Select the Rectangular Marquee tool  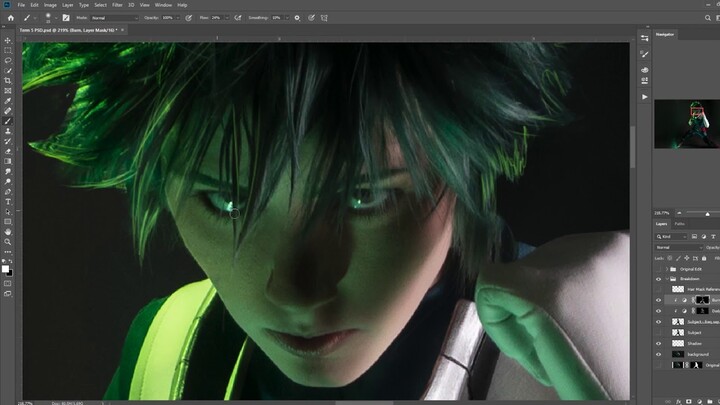tap(8, 51)
